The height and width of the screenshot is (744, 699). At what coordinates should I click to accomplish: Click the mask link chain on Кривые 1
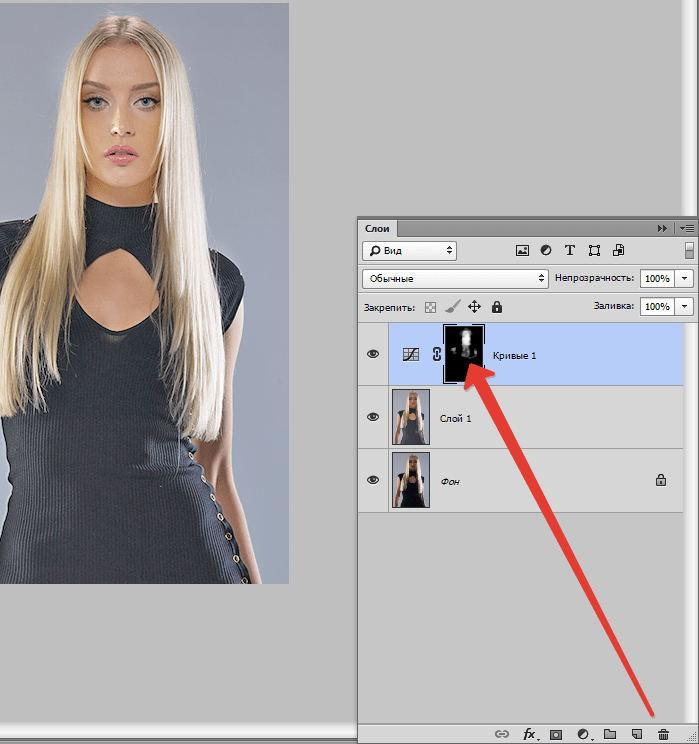click(x=437, y=354)
